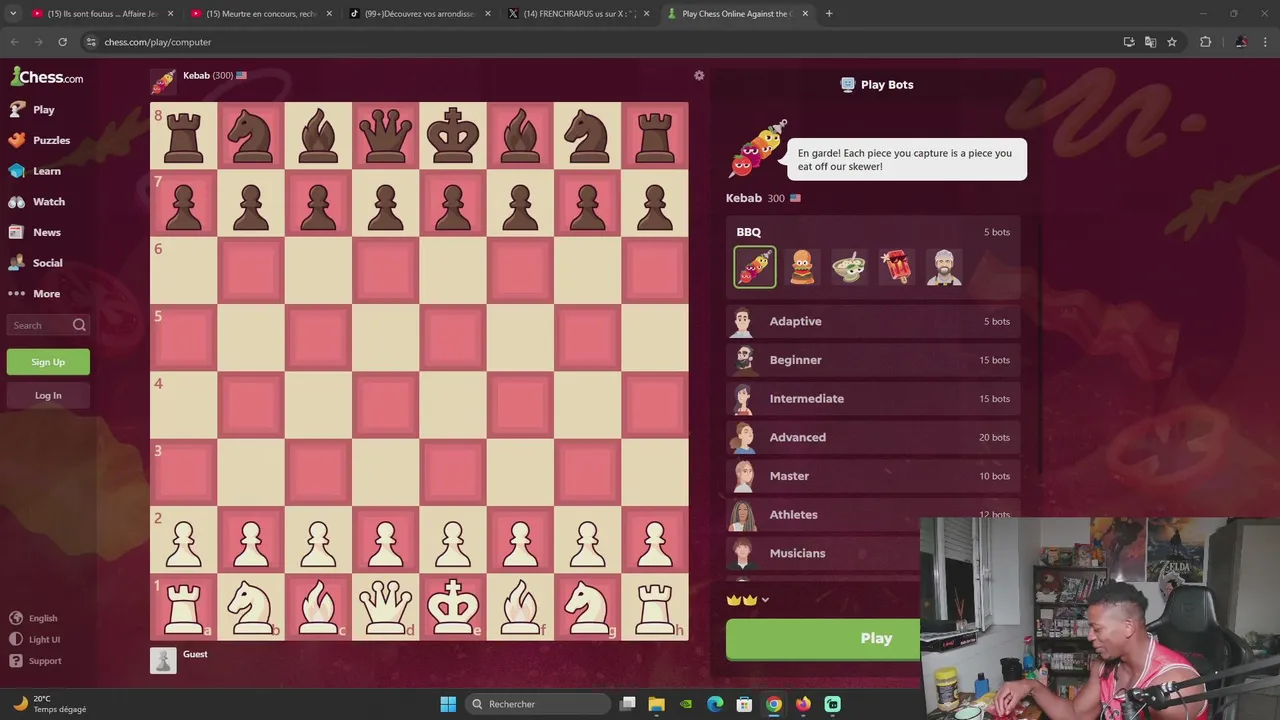This screenshot has width=1280, height=720.
Task: Click the install app icon in address bar
Action: pos(1129,42)
